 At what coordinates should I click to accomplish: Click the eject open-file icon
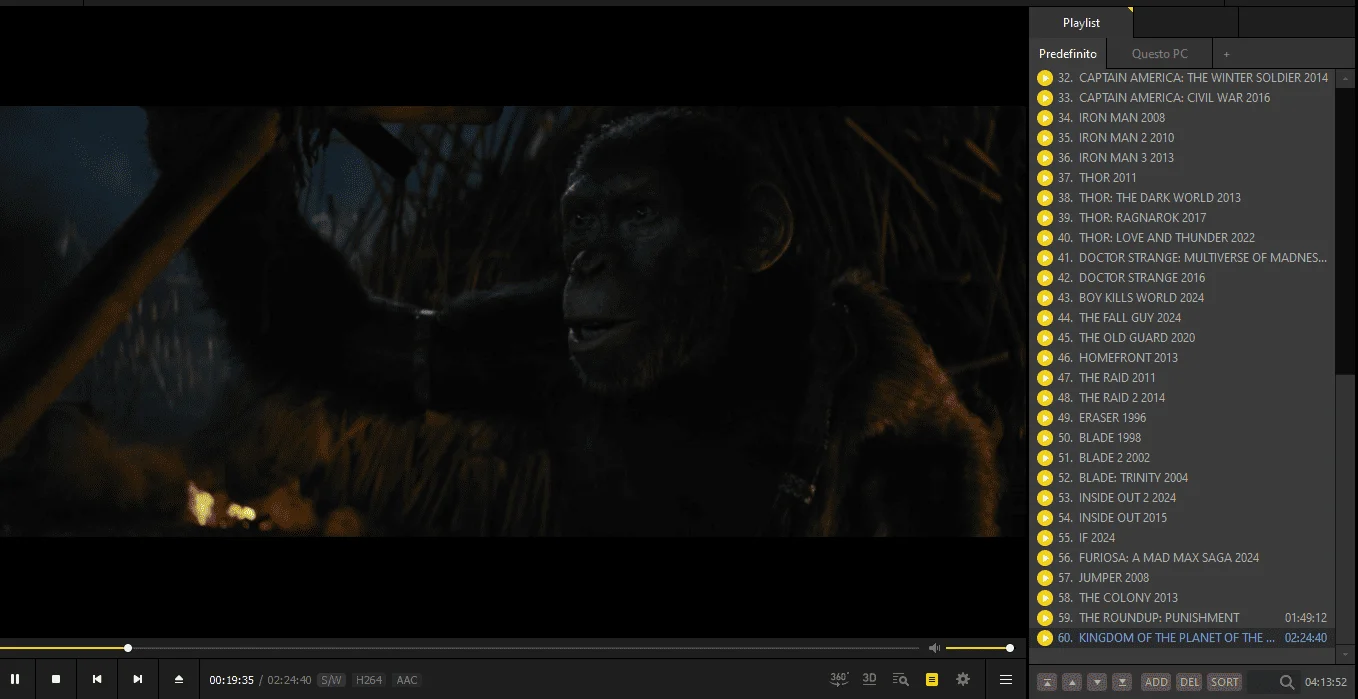pos(179,679)
